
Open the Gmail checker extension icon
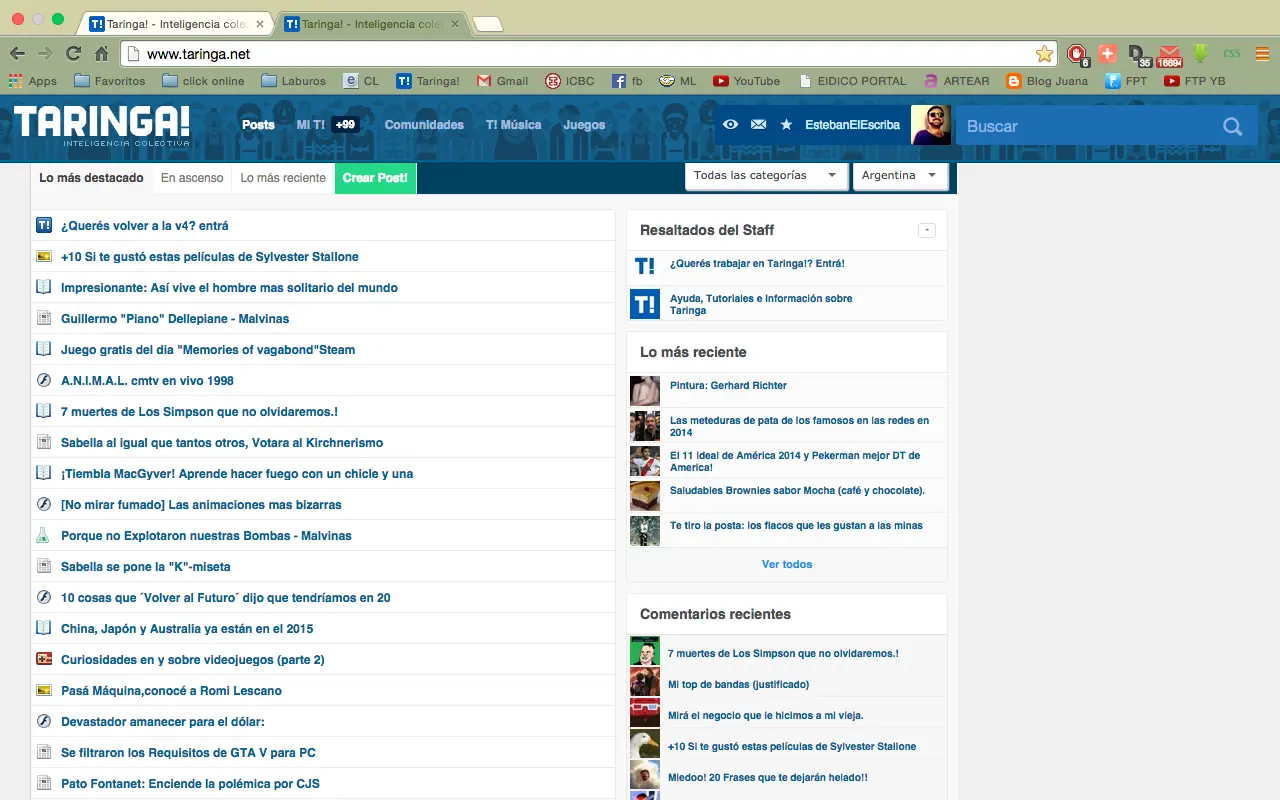pyautogui.click(x=1169, y=55)
